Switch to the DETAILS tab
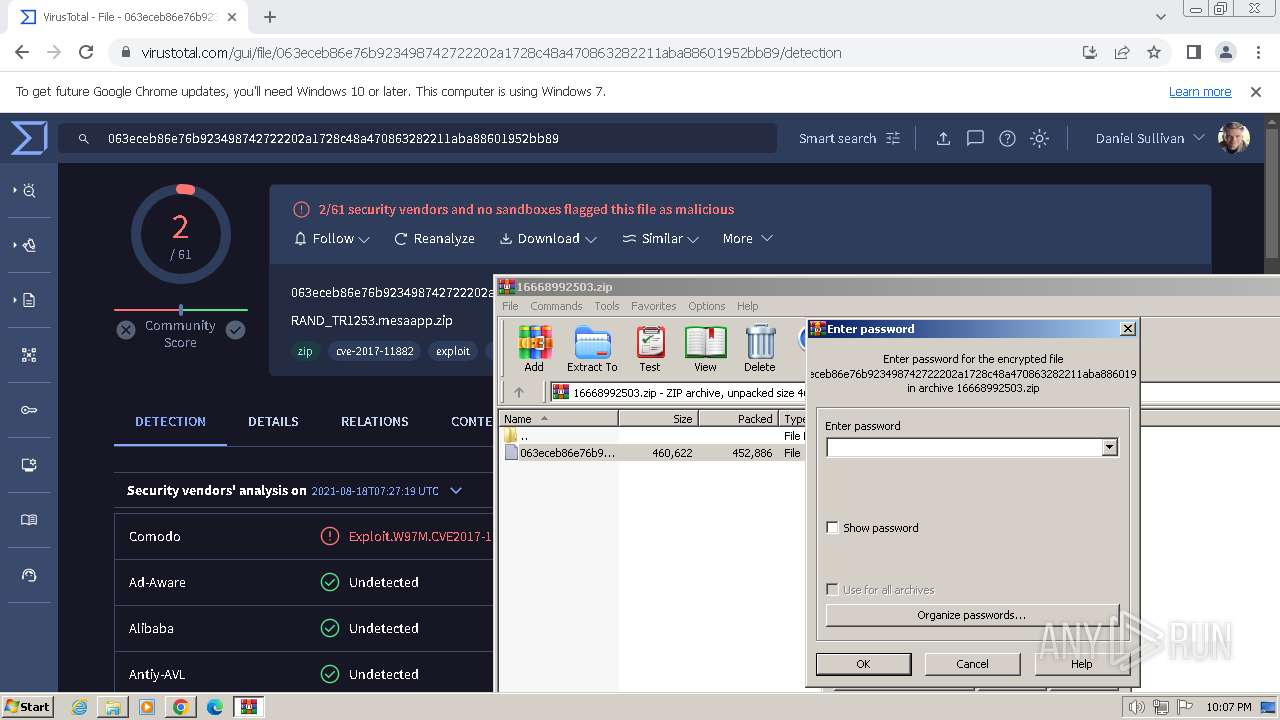 273,421
